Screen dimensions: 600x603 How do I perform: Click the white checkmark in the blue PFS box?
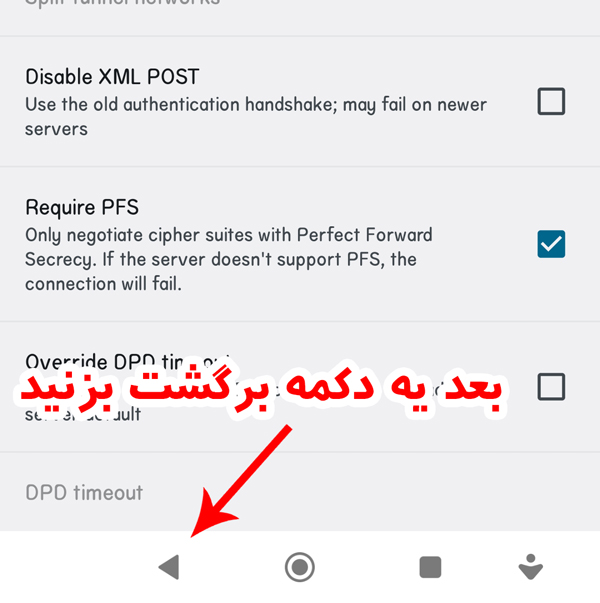(x=551, y=244)
